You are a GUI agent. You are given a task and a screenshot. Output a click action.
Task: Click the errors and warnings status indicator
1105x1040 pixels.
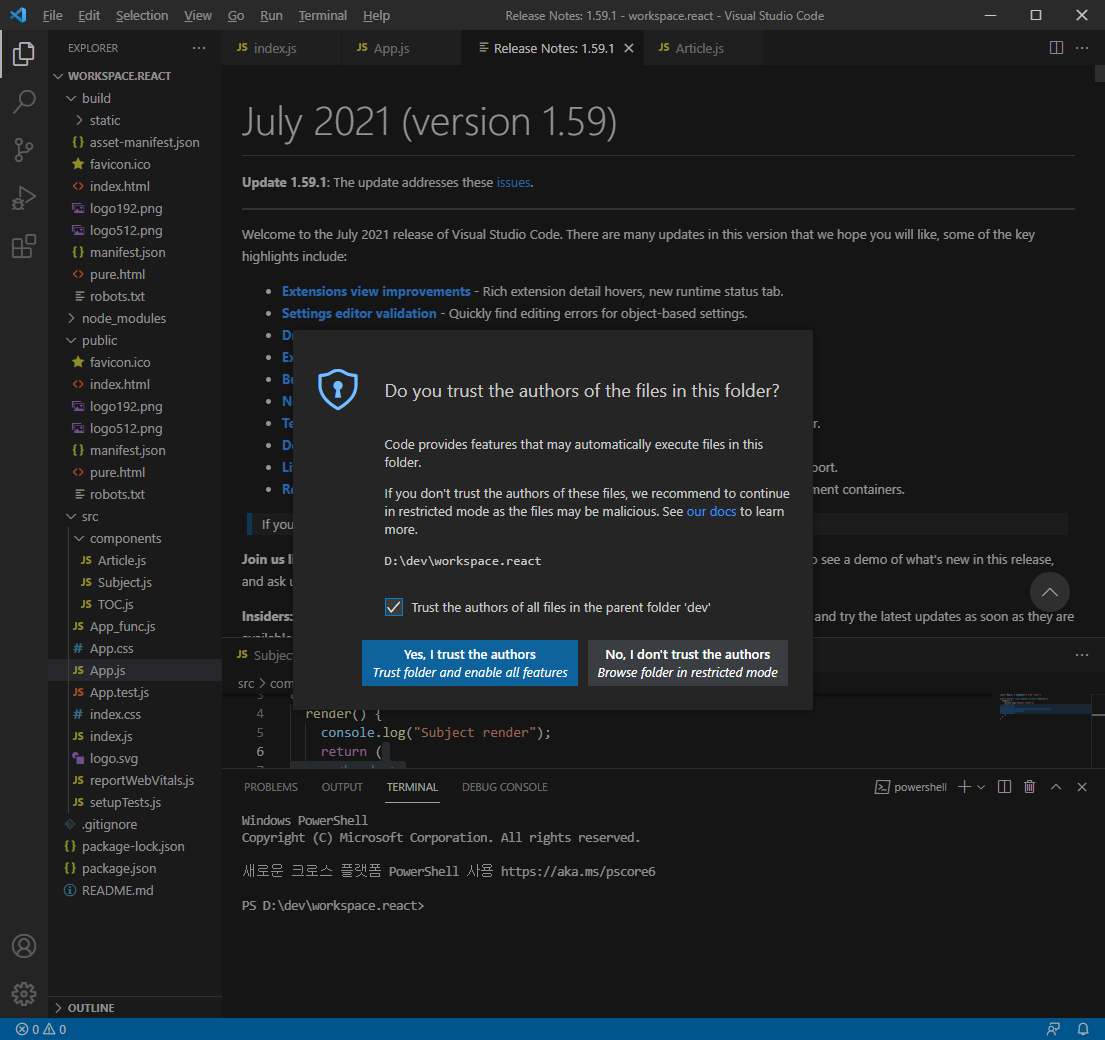41,1029
